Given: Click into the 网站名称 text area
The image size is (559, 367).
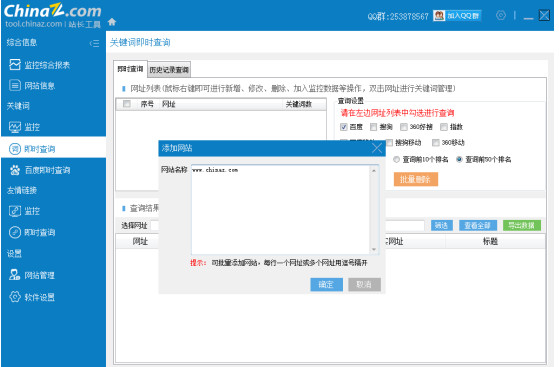Looking at the screenshot, I should pyautogui.click(x=281, y=209).
